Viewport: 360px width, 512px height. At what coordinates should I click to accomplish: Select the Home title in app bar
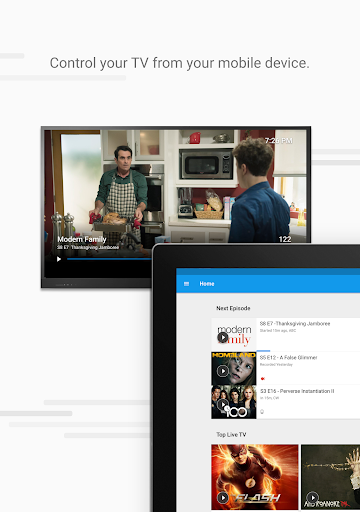click(x=207, y=284)
